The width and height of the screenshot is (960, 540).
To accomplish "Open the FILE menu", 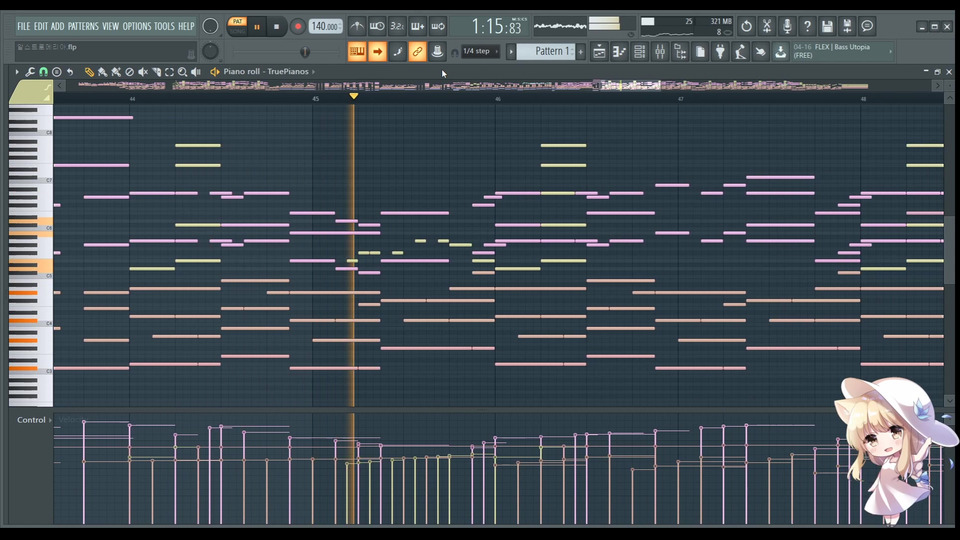I will 23,26.
